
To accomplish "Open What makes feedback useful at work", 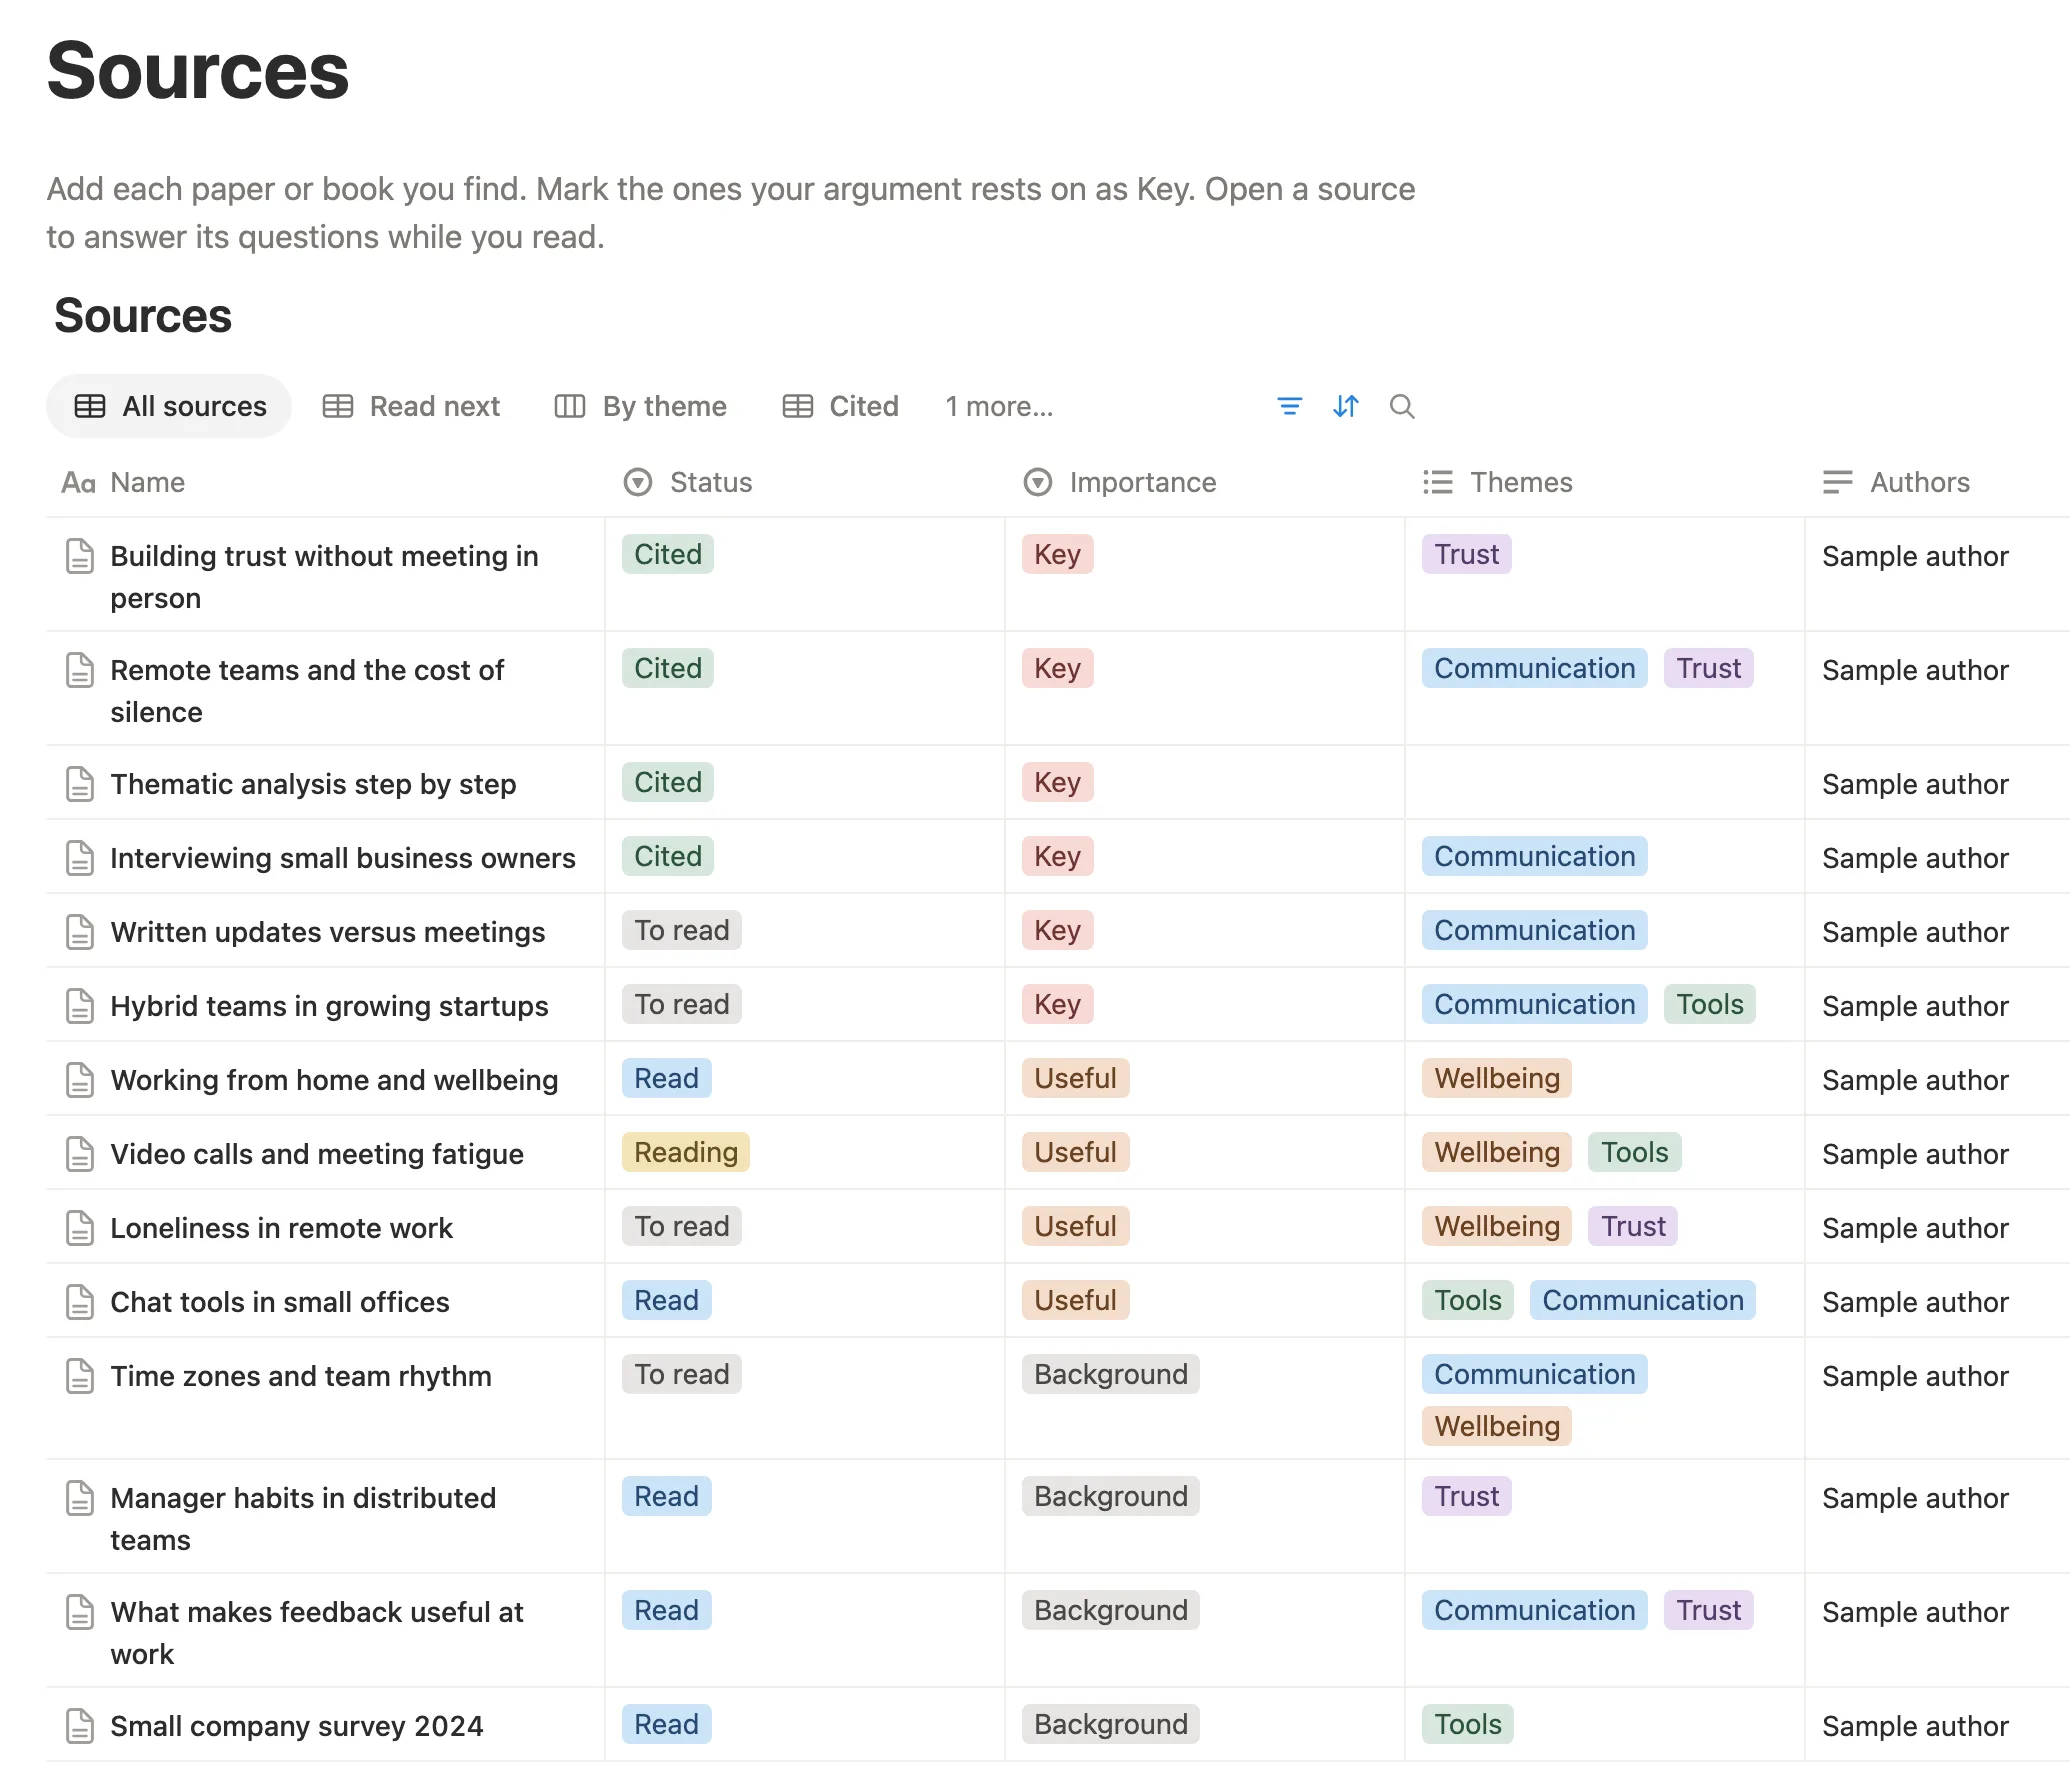I will pyautogui.click(x=317, y=1633).
